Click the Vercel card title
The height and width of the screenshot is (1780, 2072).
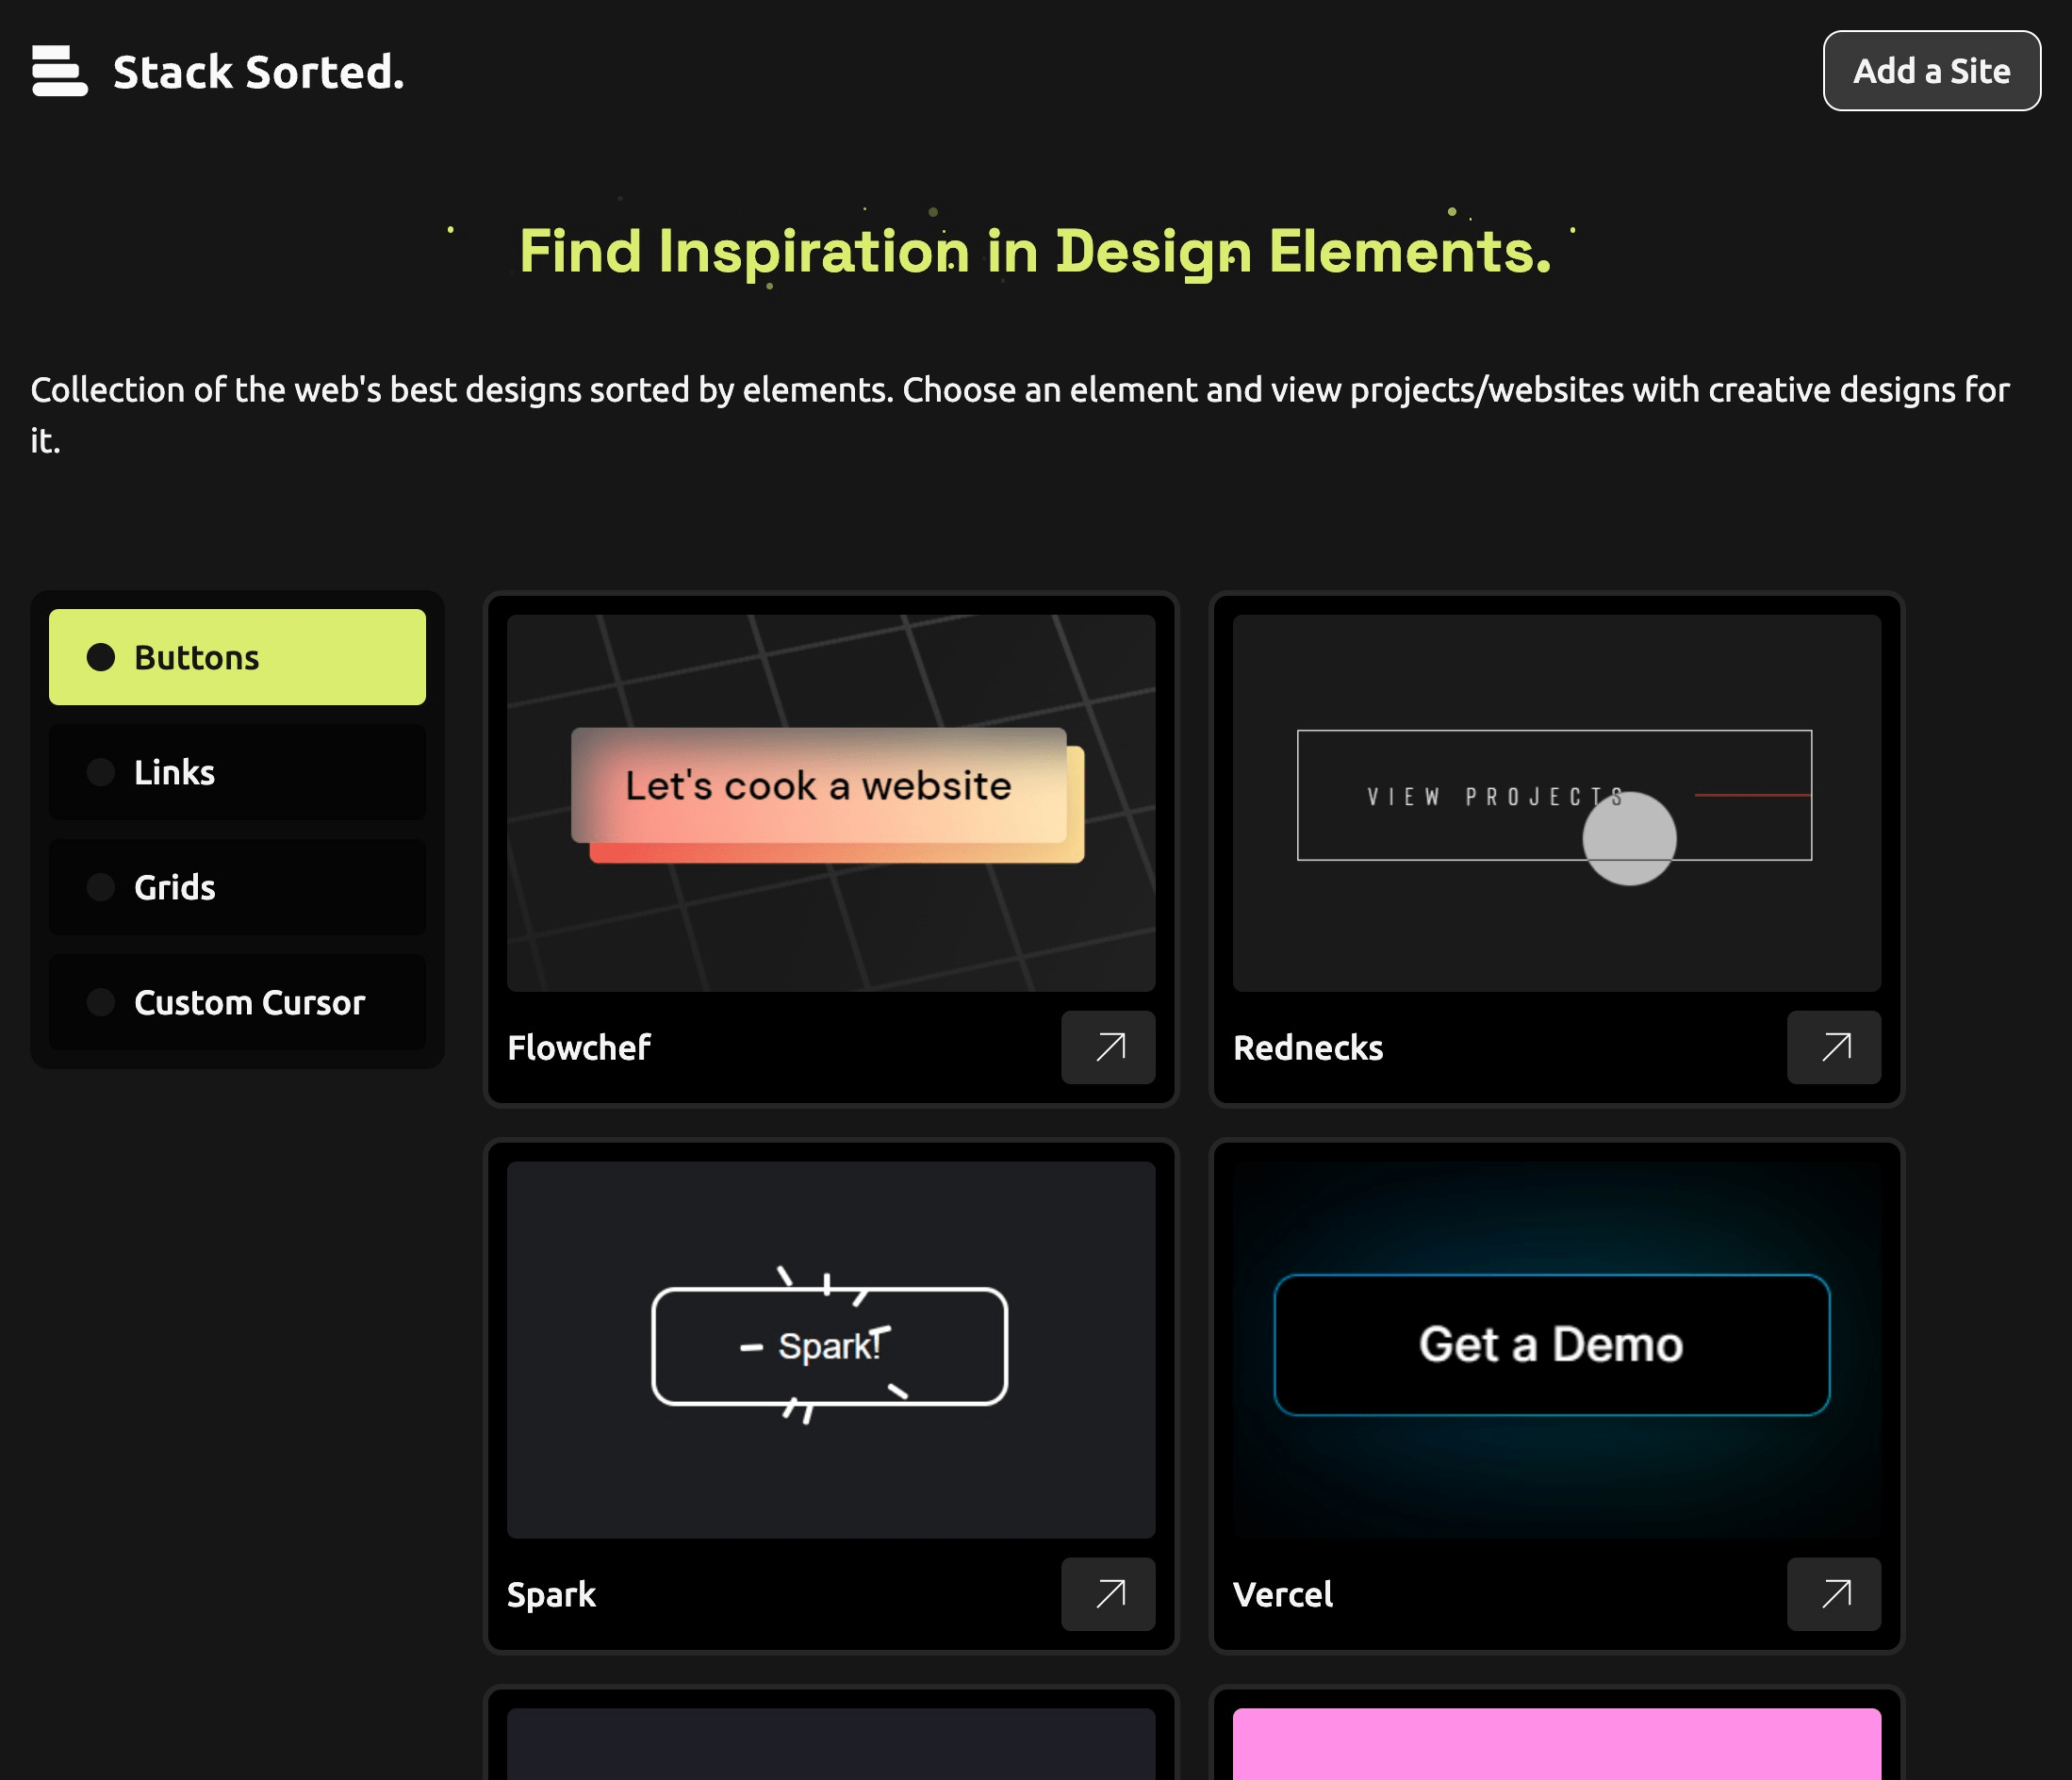[1283, 1595]
